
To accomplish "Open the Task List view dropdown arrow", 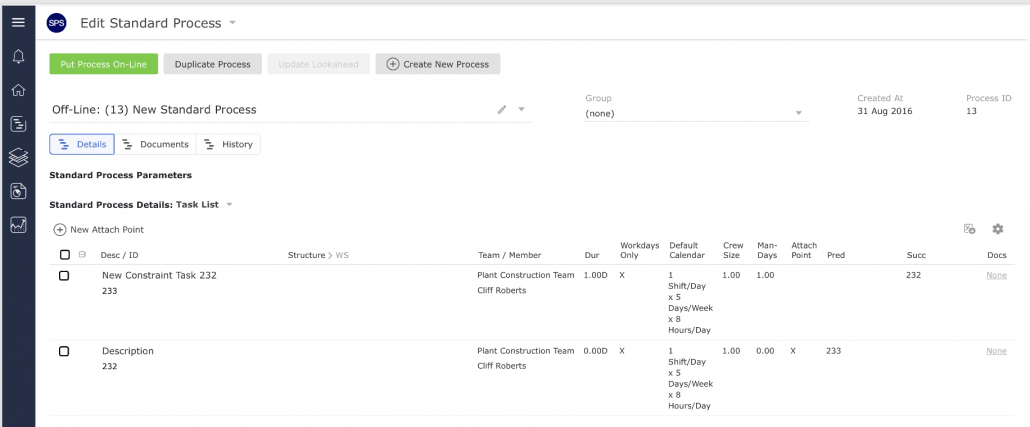I will [229, 204].
